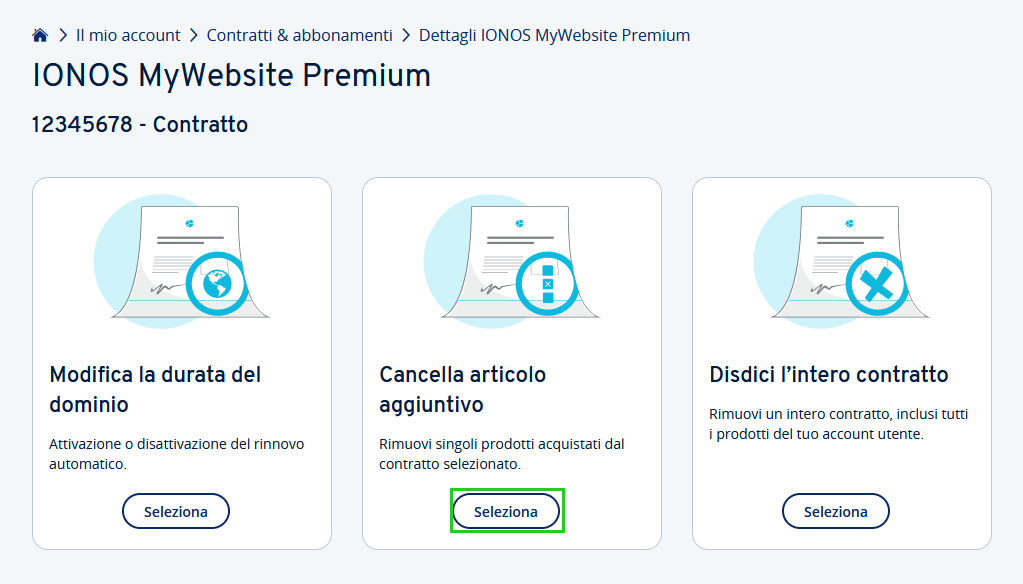Click the 12345678 - Contratto subtitle
This screenshot has height=584, width=1023.
click(140, 124)
